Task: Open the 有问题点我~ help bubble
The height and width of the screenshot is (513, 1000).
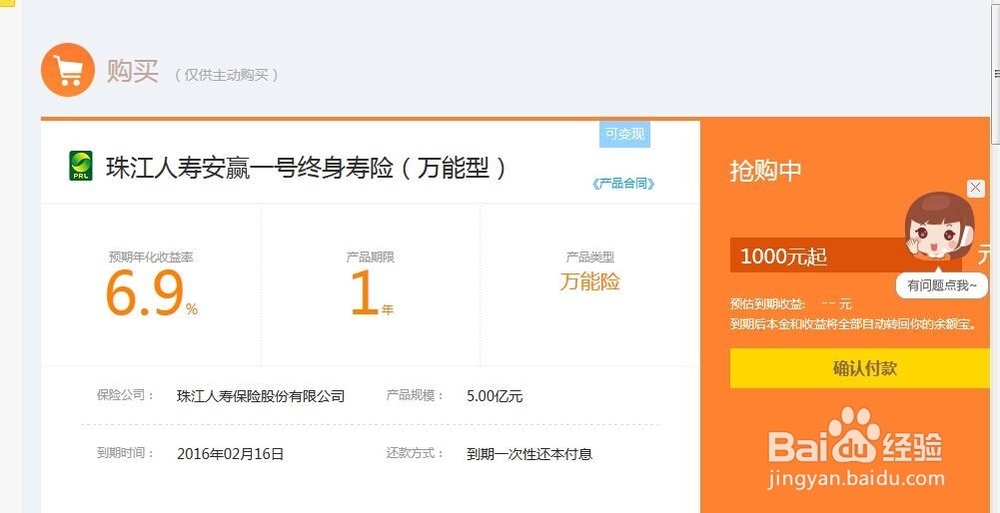Action: (941, 286)
